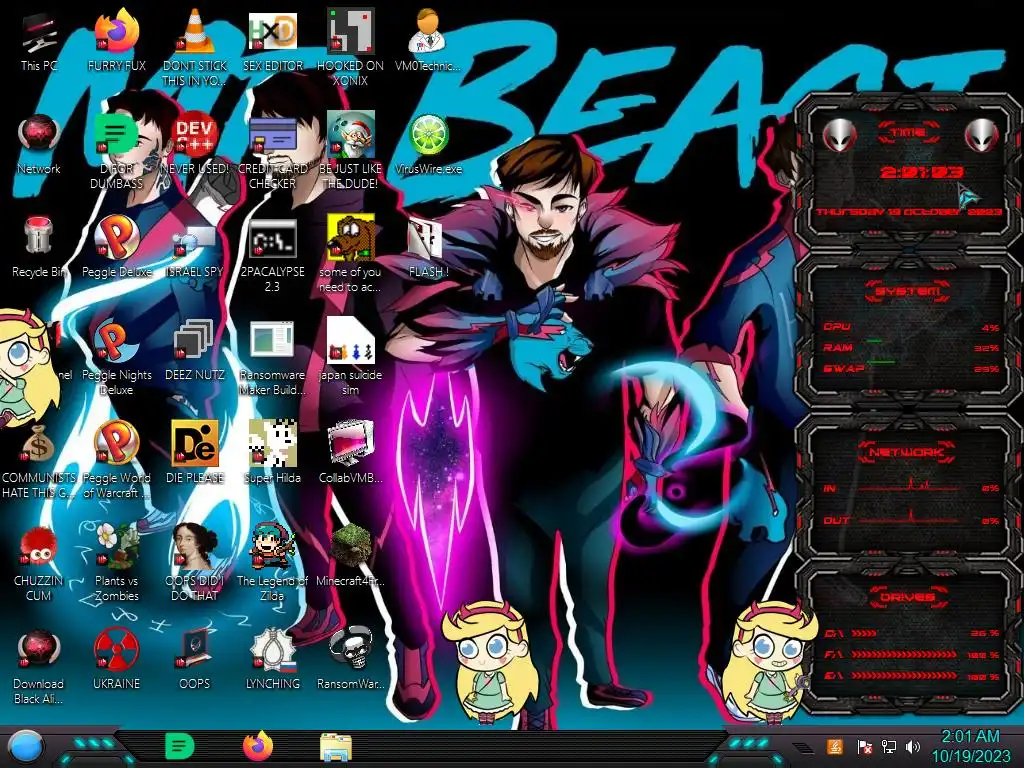Click the SYSTEM widget header
Viewport: 1024px width, 768px height.
908,291
